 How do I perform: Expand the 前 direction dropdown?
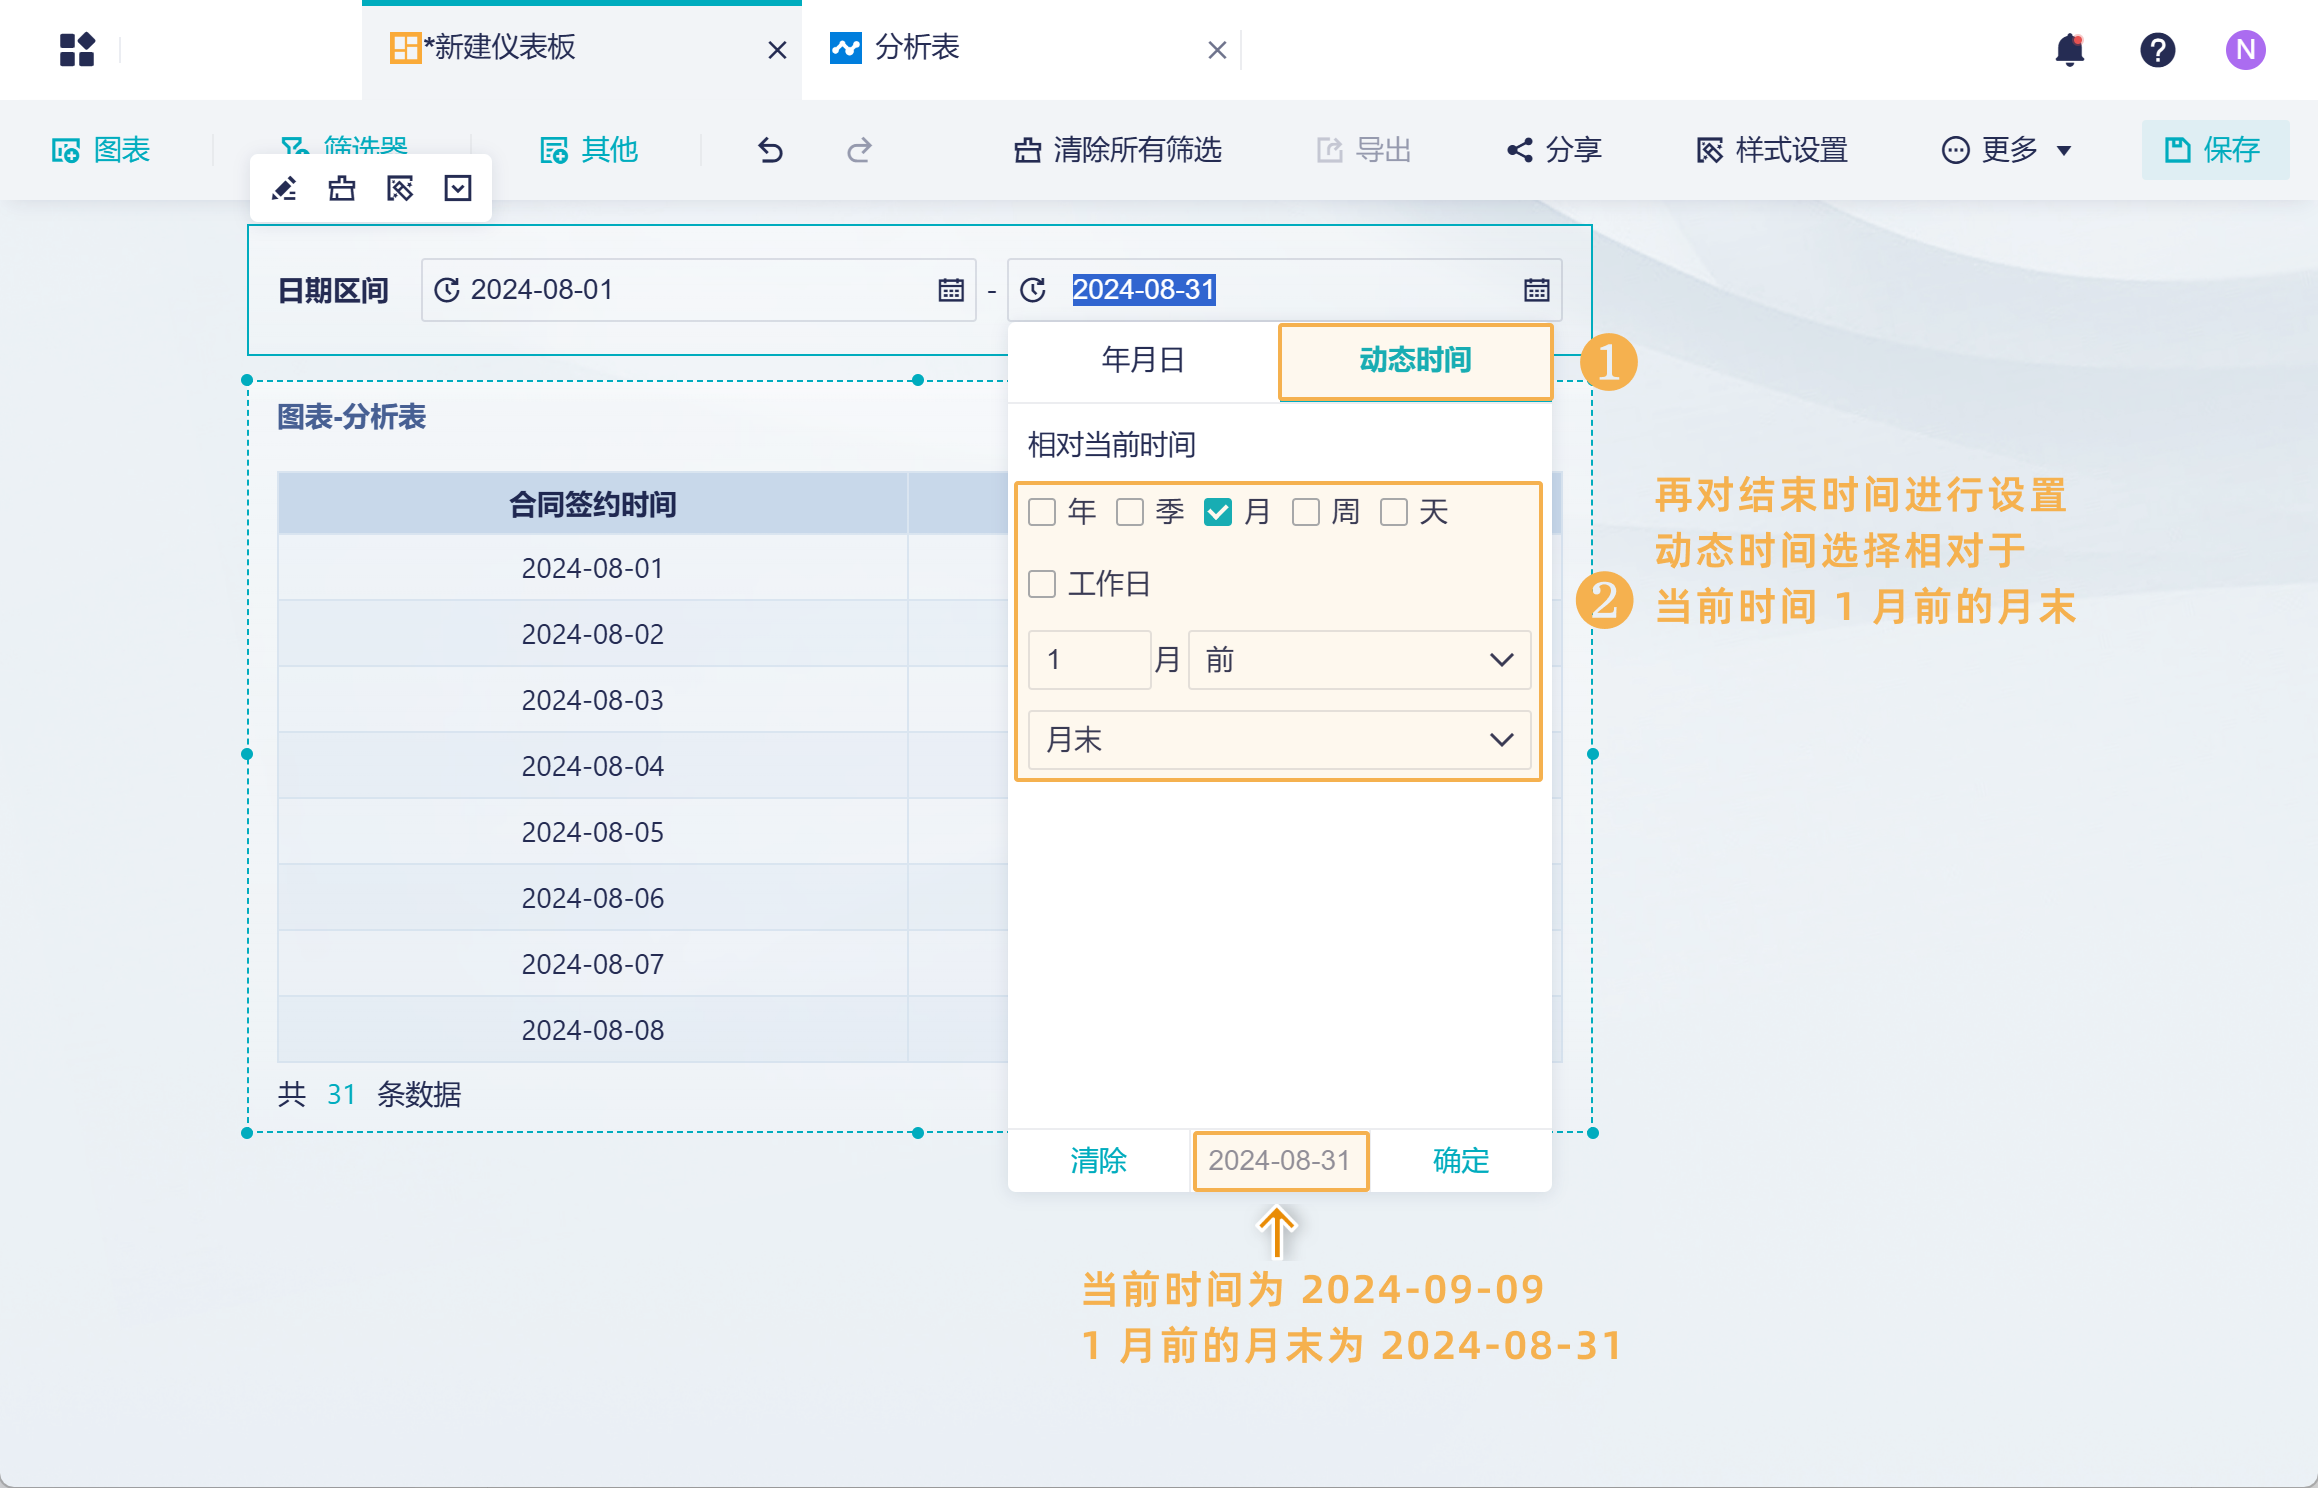[1358, 660]
